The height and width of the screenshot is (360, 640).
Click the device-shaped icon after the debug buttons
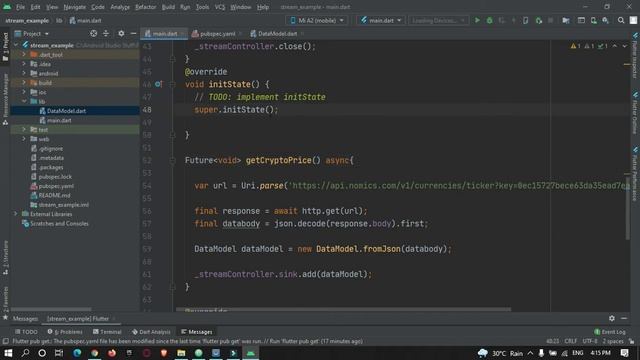pos(525,20)
